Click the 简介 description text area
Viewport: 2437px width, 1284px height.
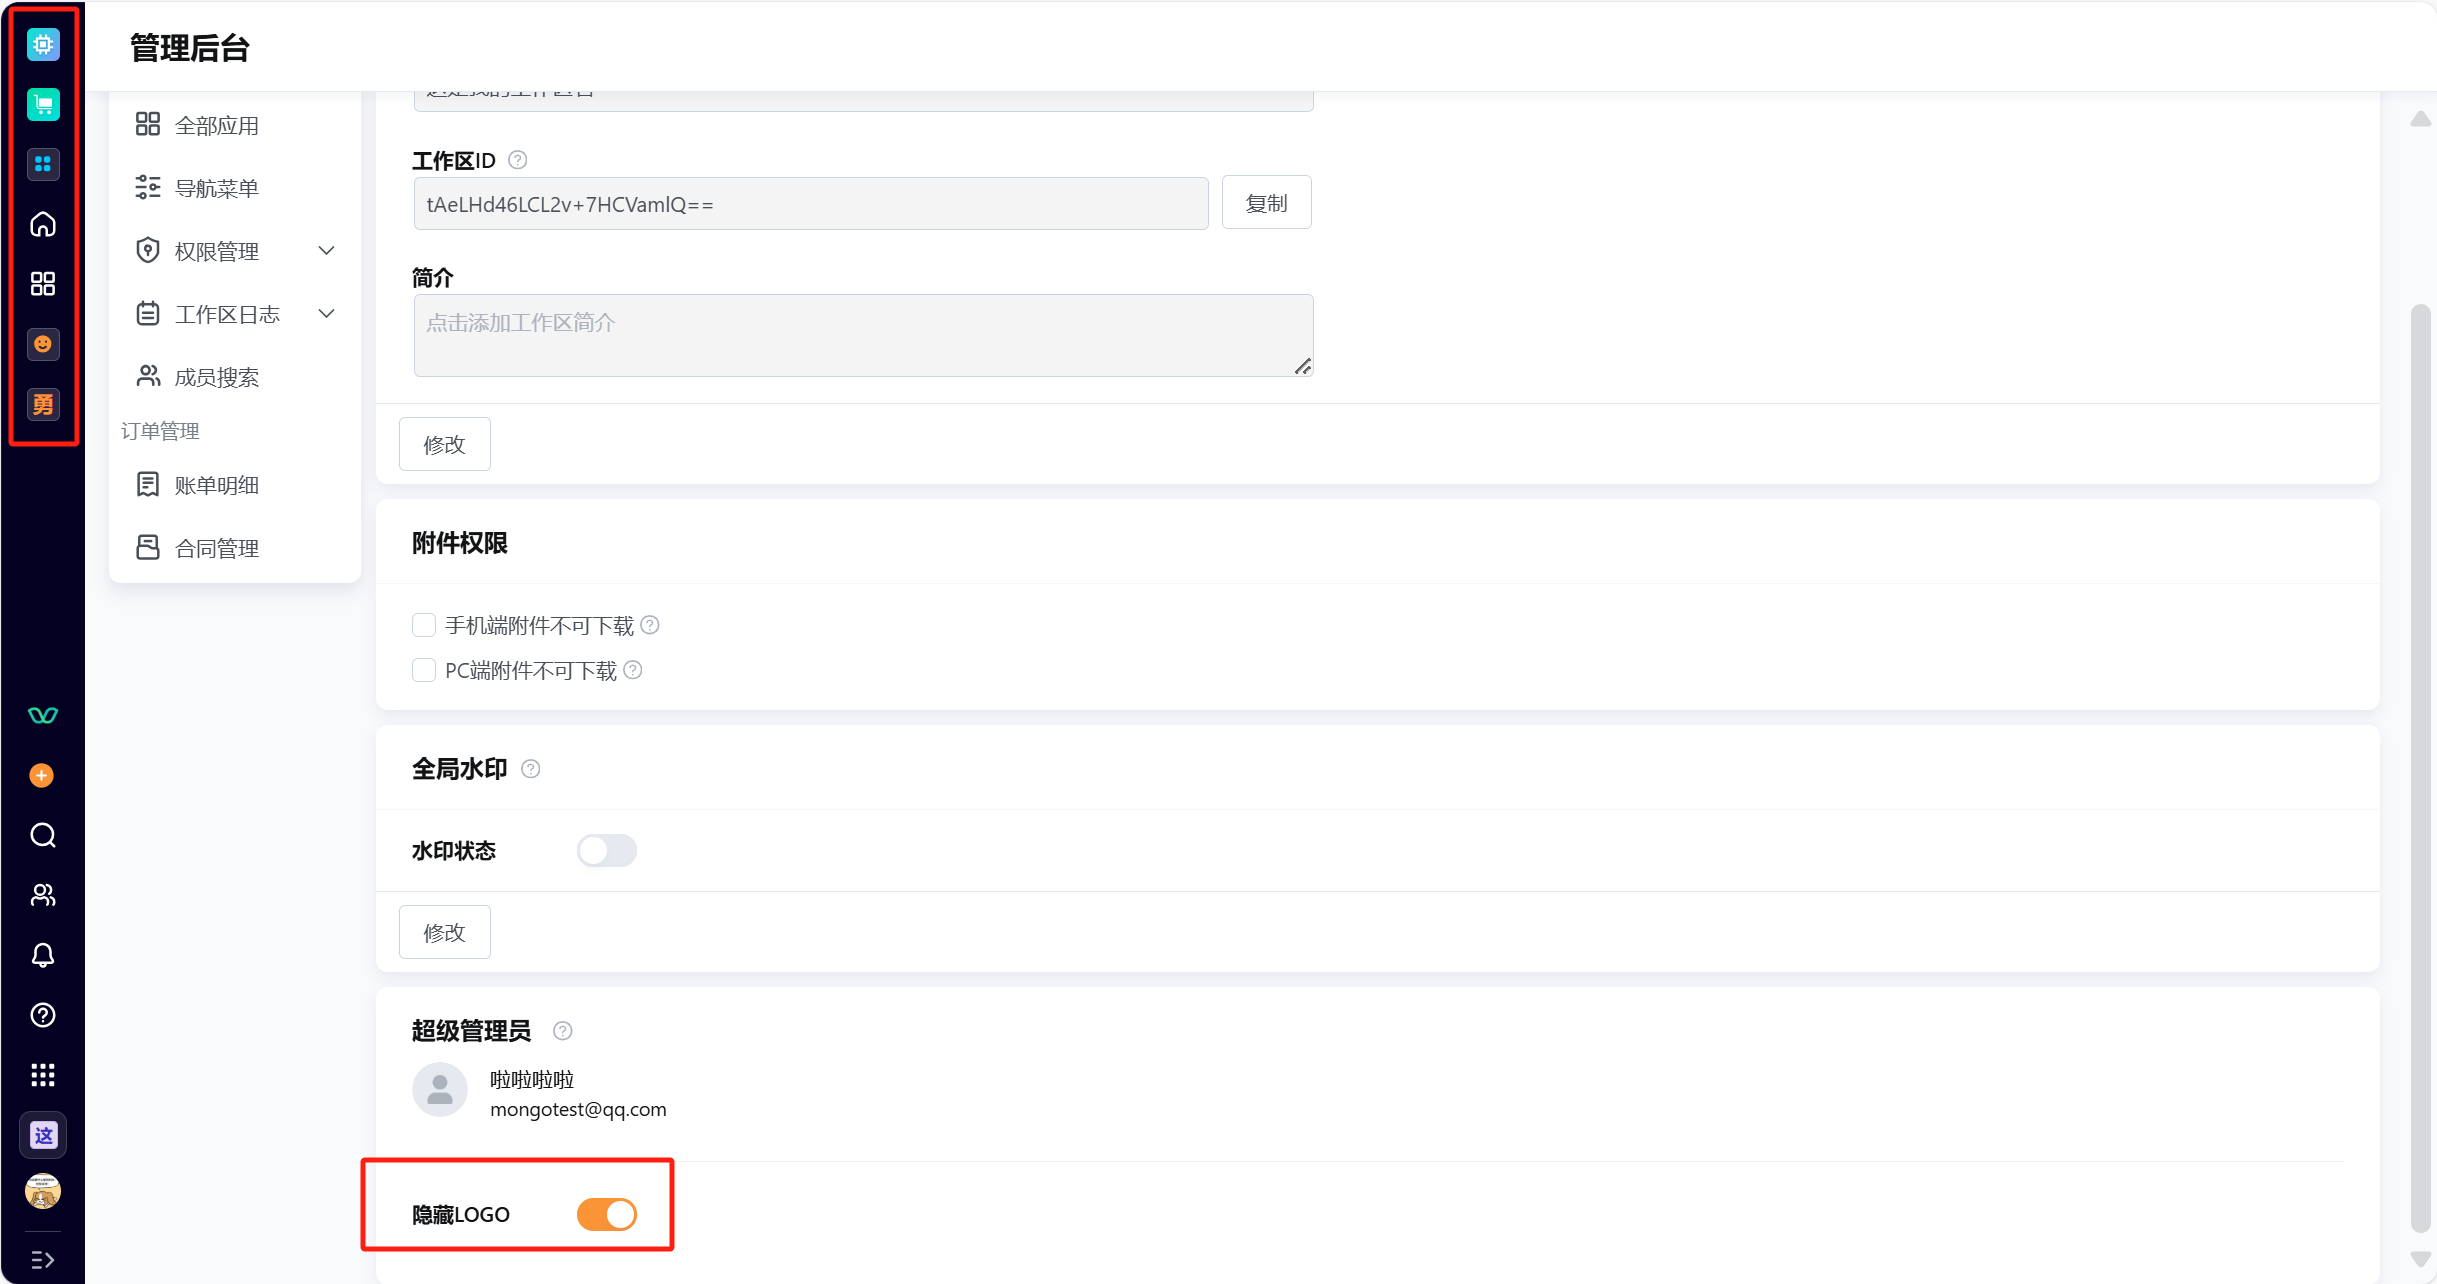863,335
